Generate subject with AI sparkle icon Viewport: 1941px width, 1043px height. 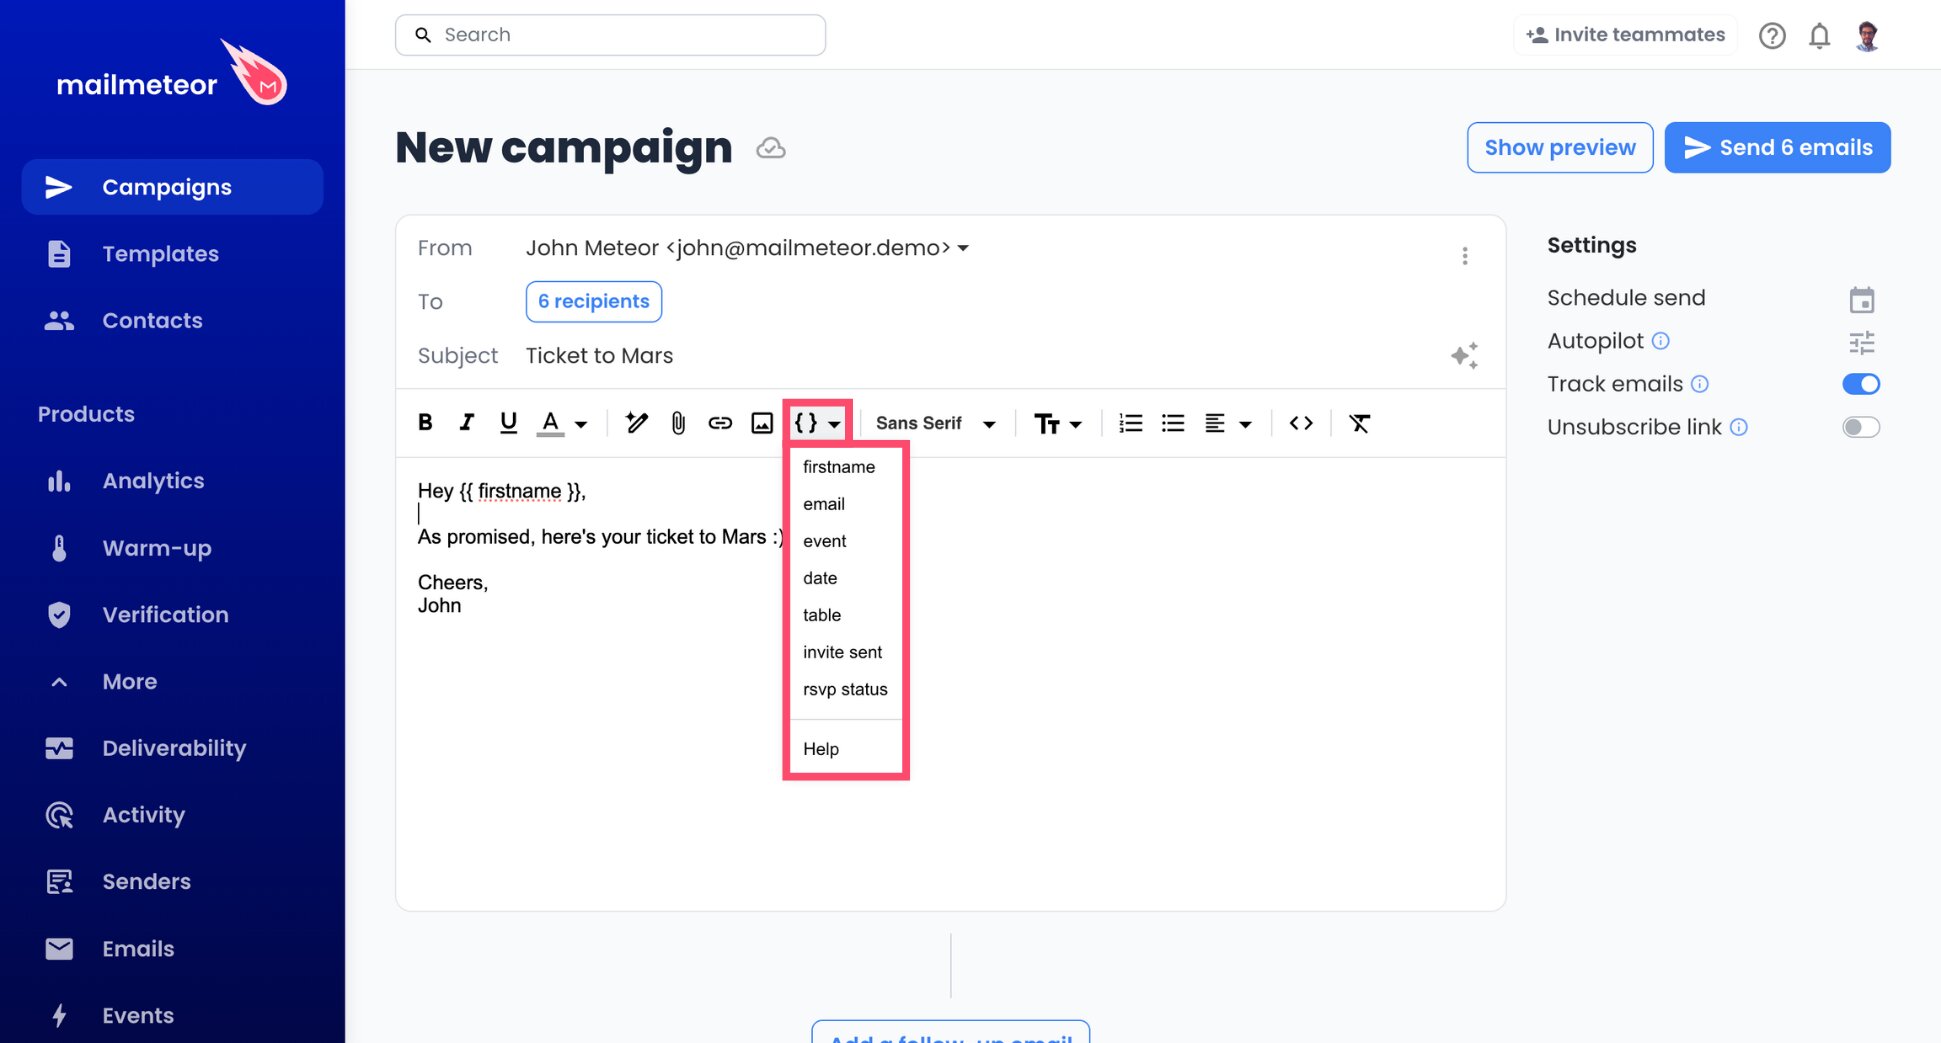[1464, 355]
